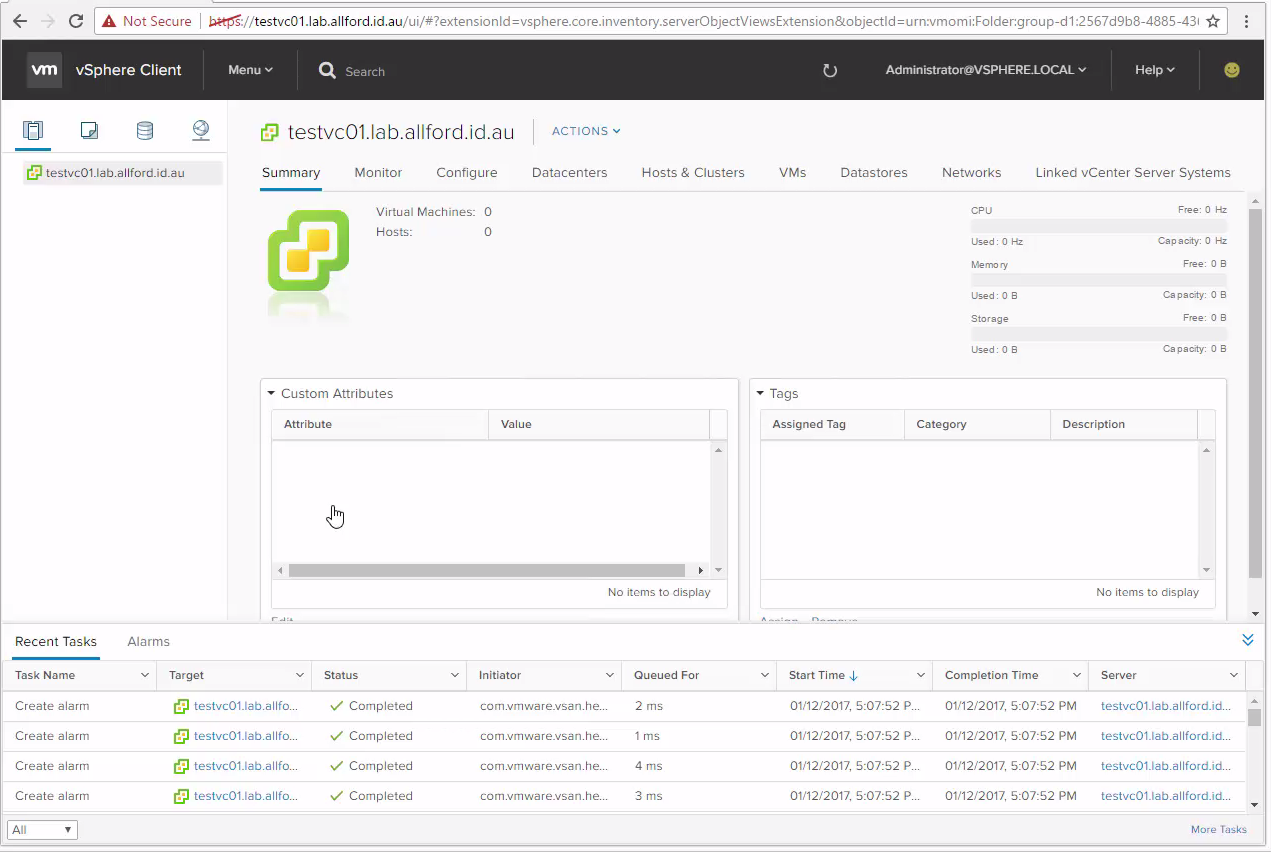Image resolution: width=1271 pixels, height=852 pixels.
Task: Open the Menu dropdown
Action: point(250,70)
